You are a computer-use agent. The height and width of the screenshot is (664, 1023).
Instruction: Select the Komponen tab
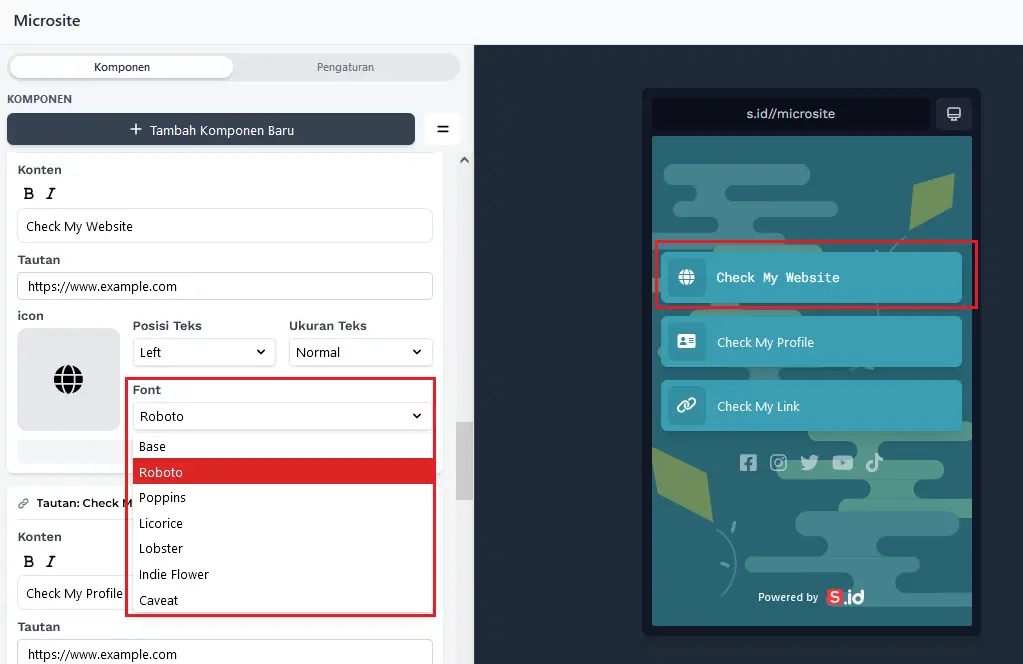point(121,67)
